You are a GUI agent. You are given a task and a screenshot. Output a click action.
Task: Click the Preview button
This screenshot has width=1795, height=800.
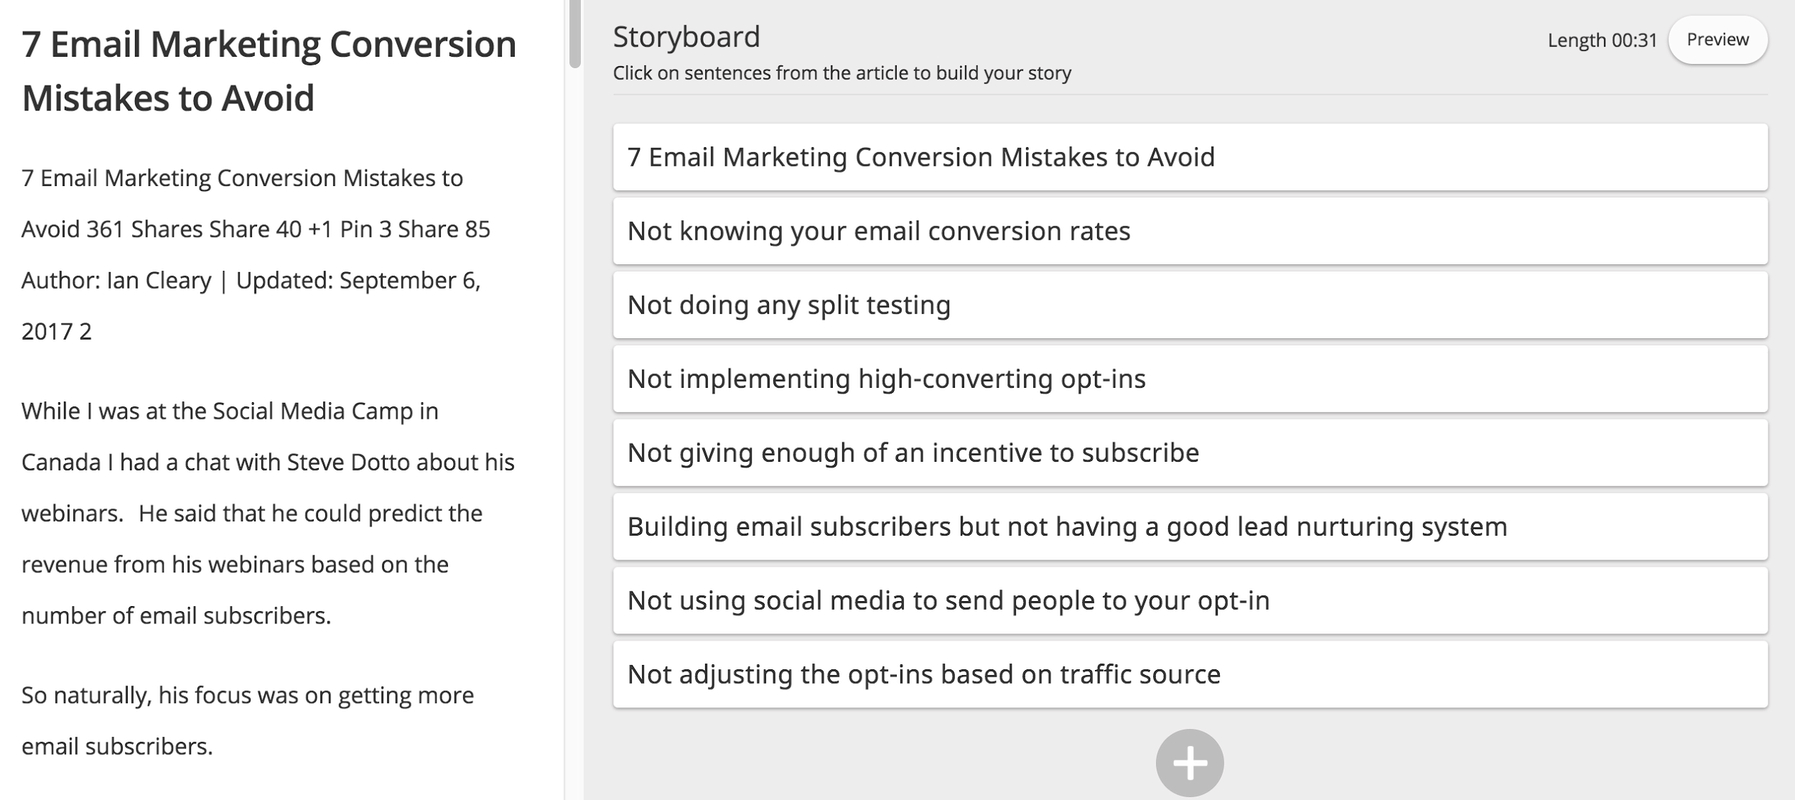pyautogui.click(x=1717, y=40)
